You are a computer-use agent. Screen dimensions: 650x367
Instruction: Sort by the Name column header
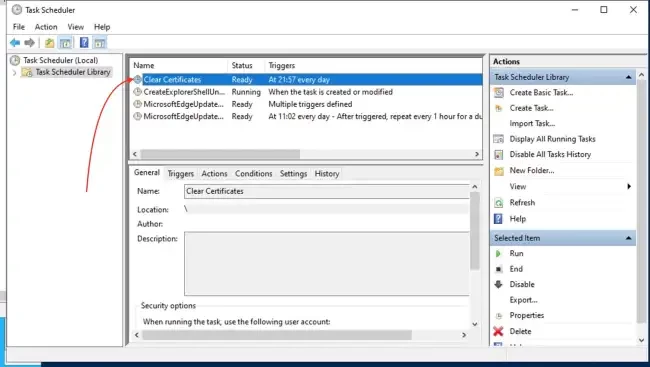click(x=179, y=66)
